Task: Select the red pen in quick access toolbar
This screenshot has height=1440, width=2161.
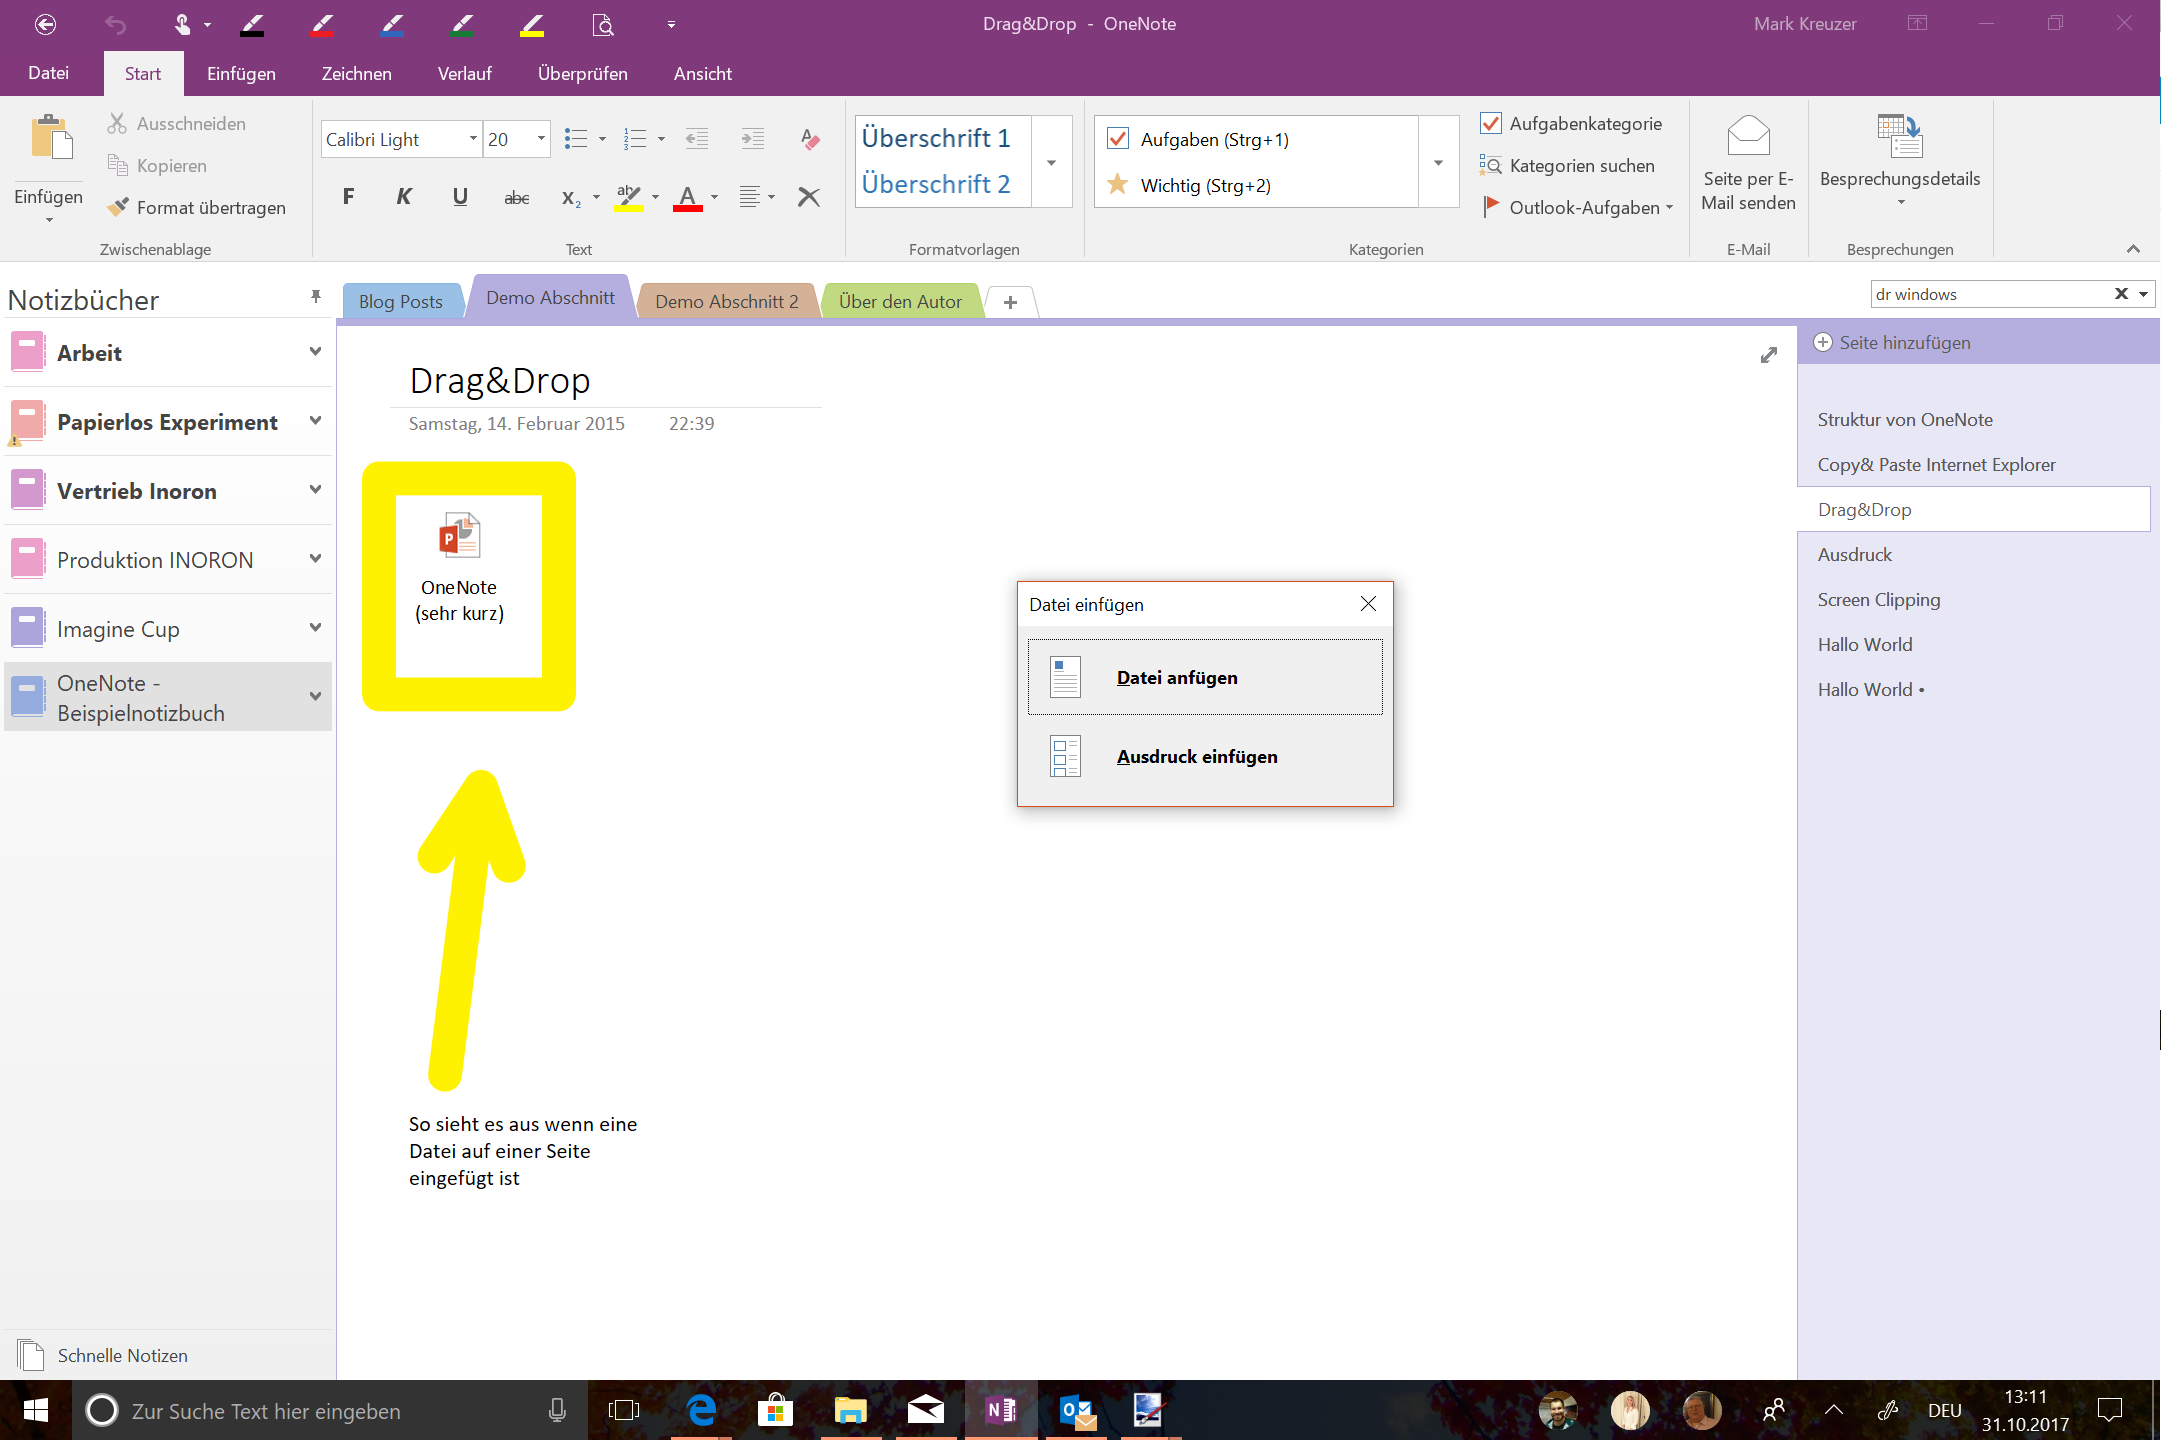Action: pyautogui.click(x=322, y=24)
